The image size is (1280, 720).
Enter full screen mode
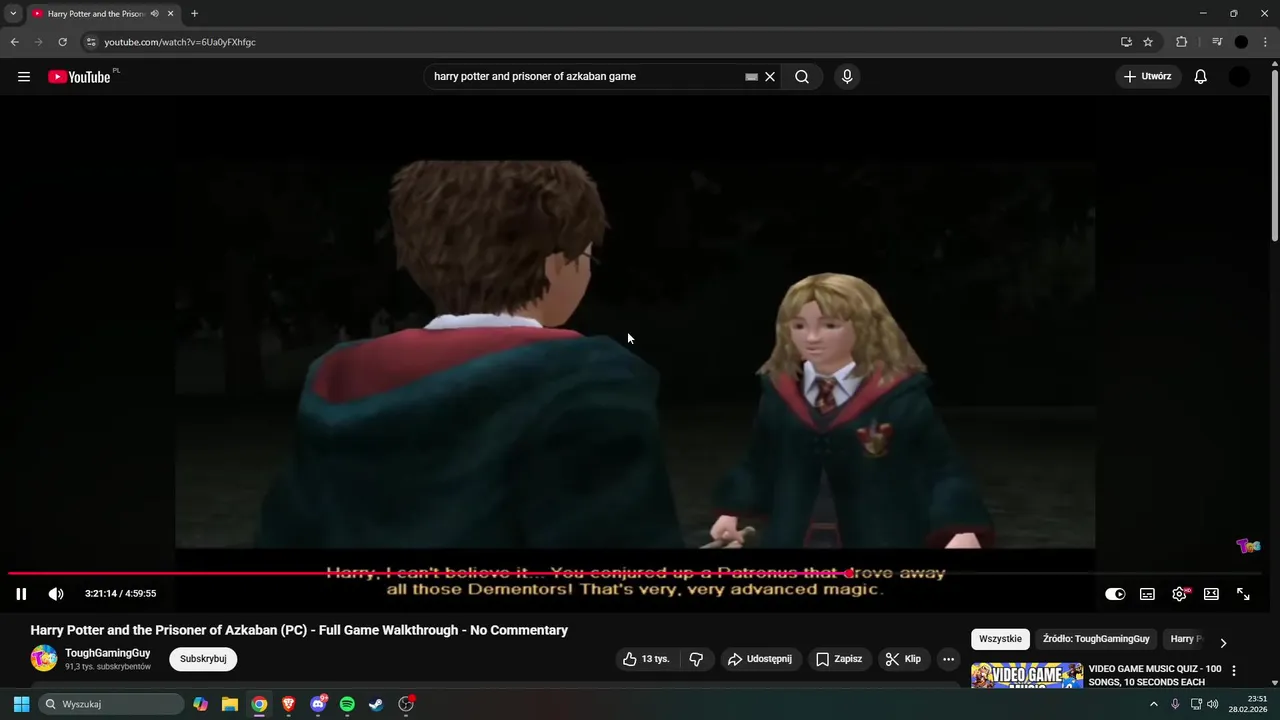click(1243, 594)
